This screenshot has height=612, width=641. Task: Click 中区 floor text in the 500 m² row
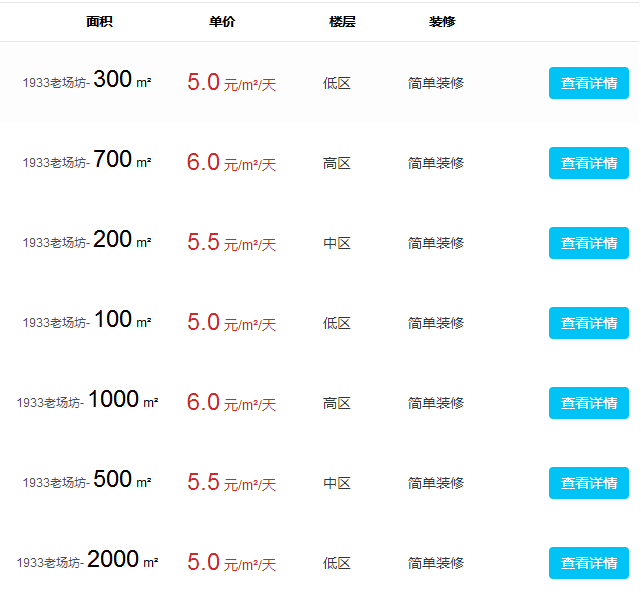click(337, 483)
